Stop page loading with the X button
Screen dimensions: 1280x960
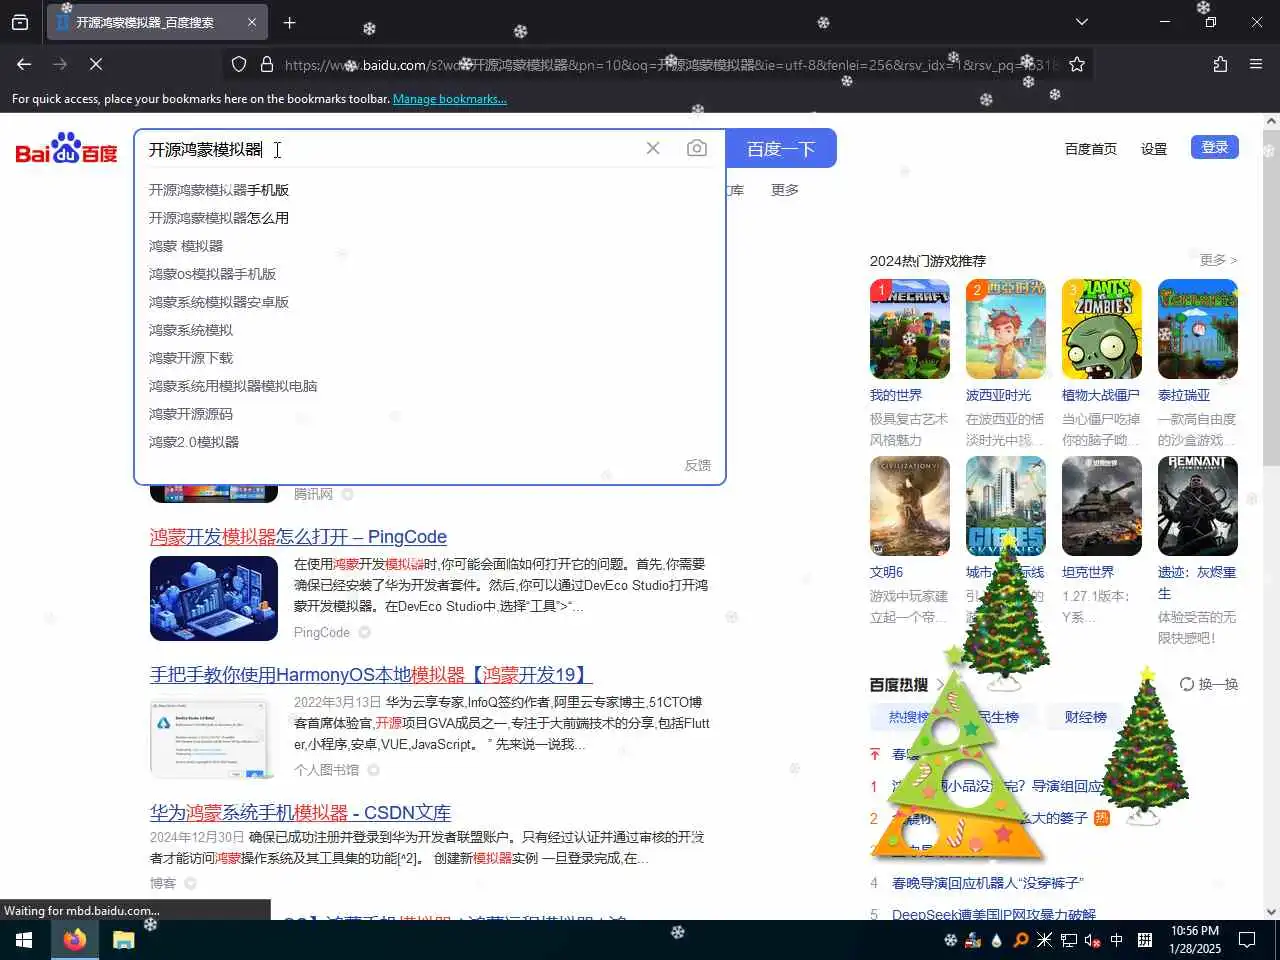[x=96, y=64]
